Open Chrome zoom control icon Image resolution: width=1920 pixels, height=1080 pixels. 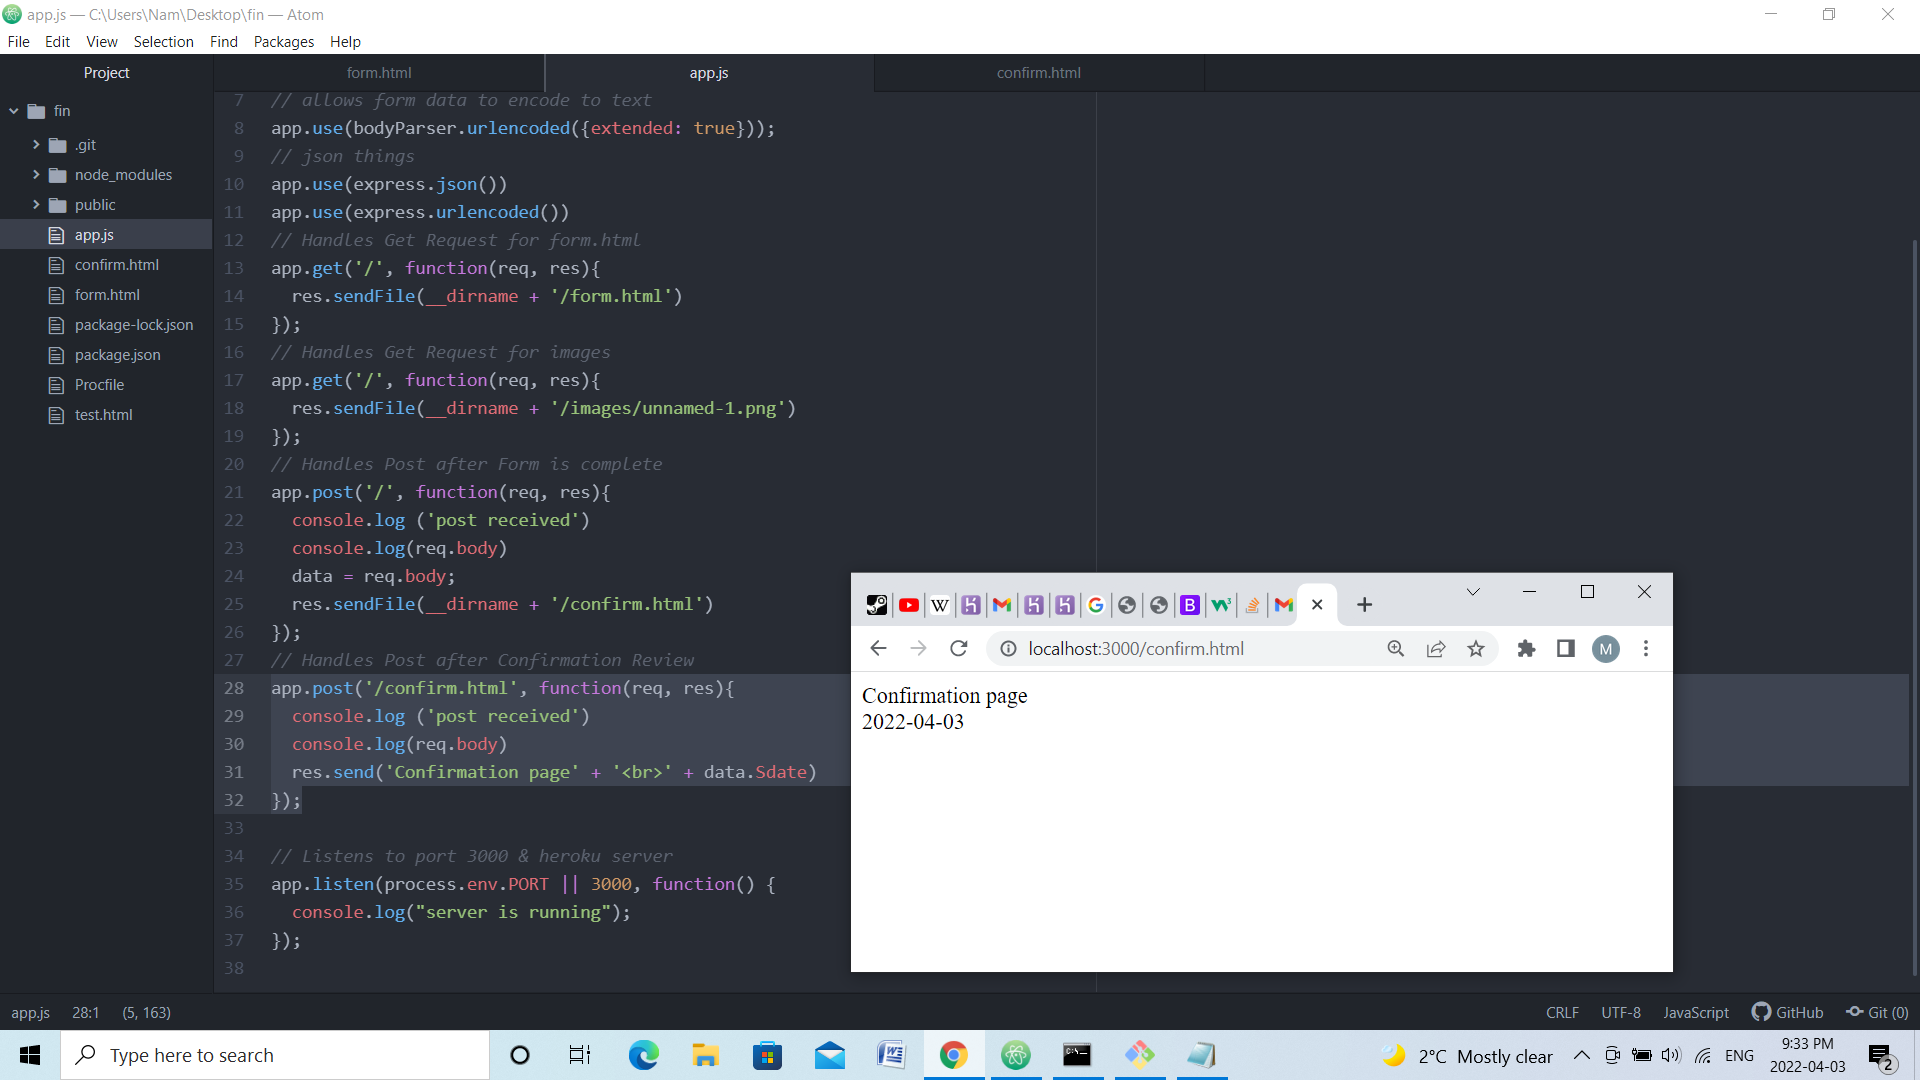1396,649
